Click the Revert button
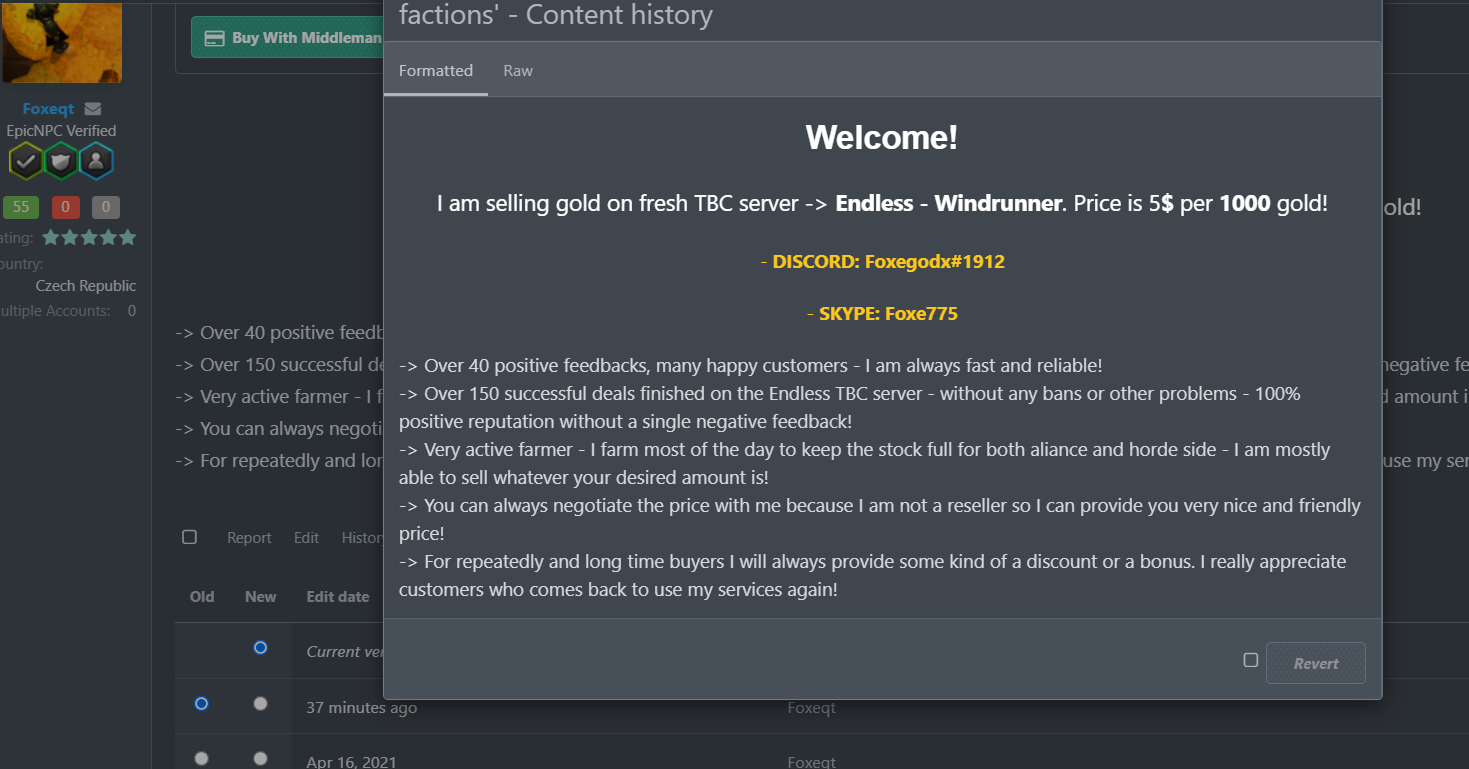The width and height of the screenshot is (1469, 769). click(x=1315, y=663)
